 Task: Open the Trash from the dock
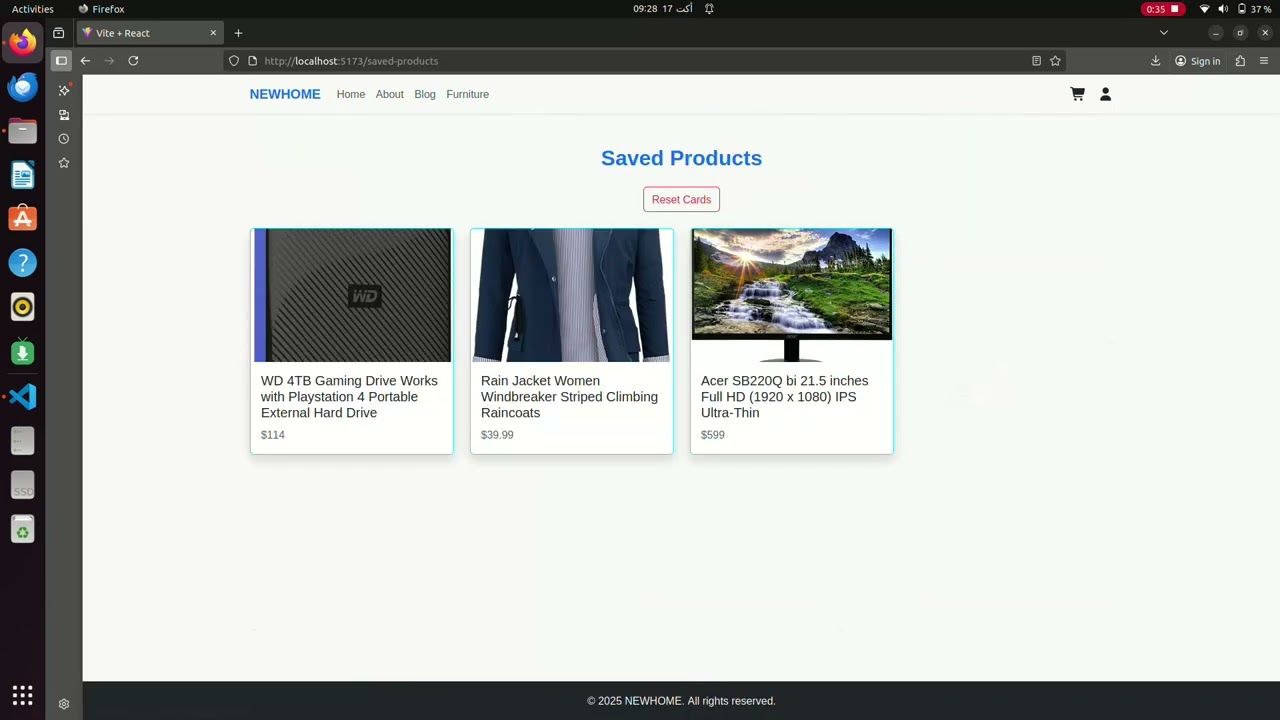tap(22, 529)
